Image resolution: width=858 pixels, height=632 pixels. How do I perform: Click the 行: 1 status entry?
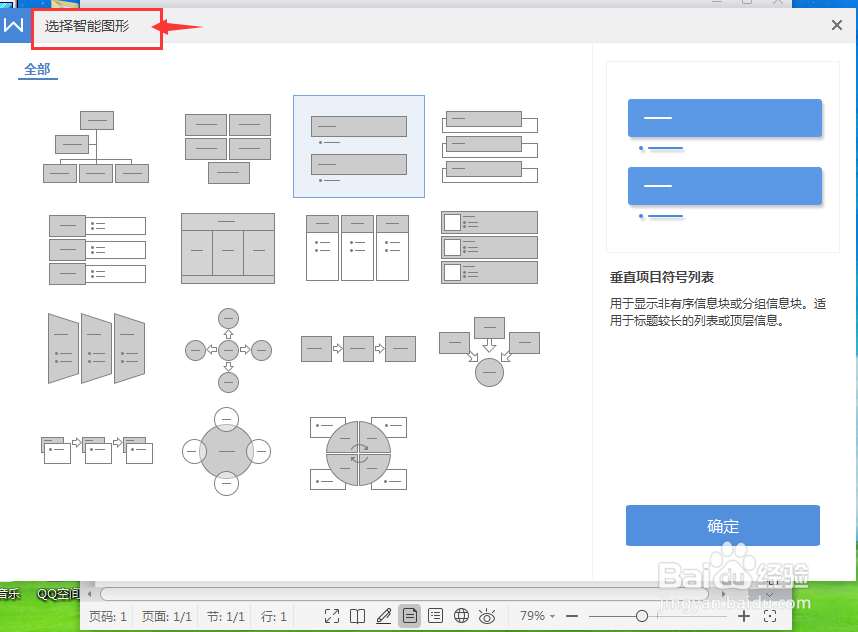click(274, 617)
